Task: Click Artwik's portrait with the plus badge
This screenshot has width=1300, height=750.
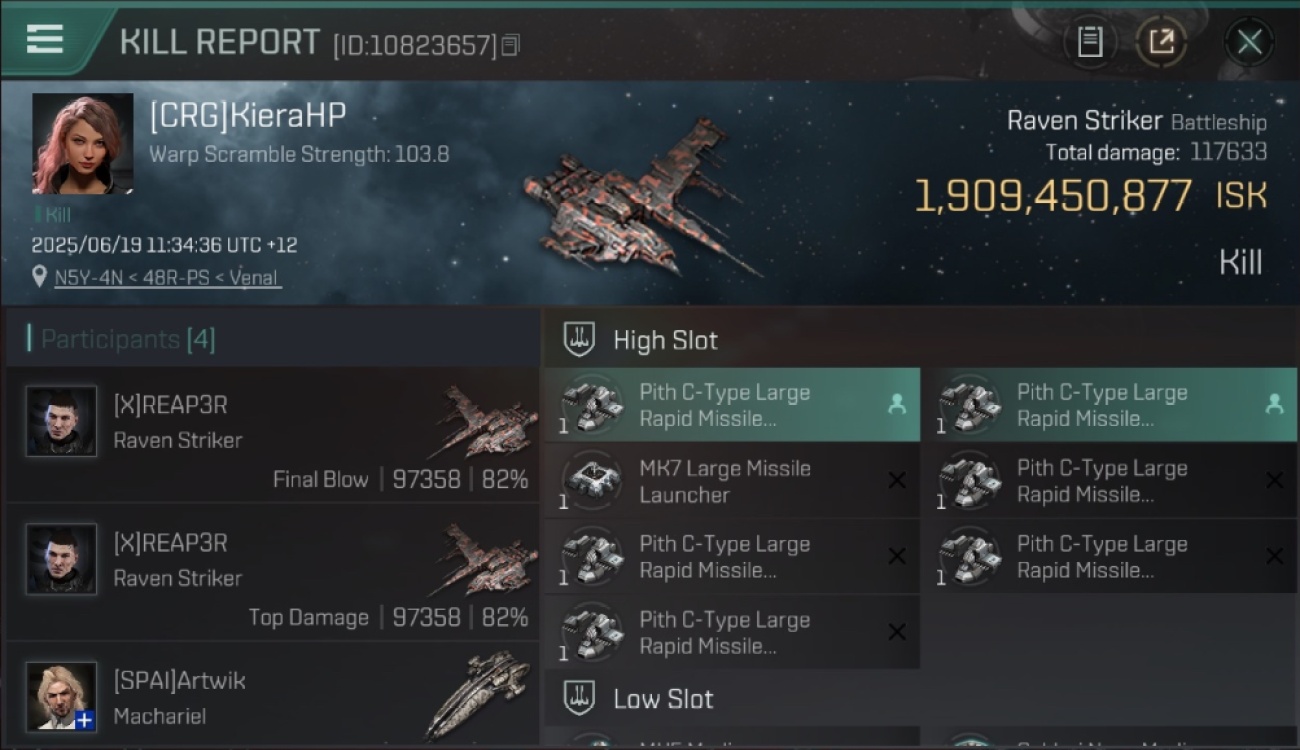Action: [x=61, y=697]
